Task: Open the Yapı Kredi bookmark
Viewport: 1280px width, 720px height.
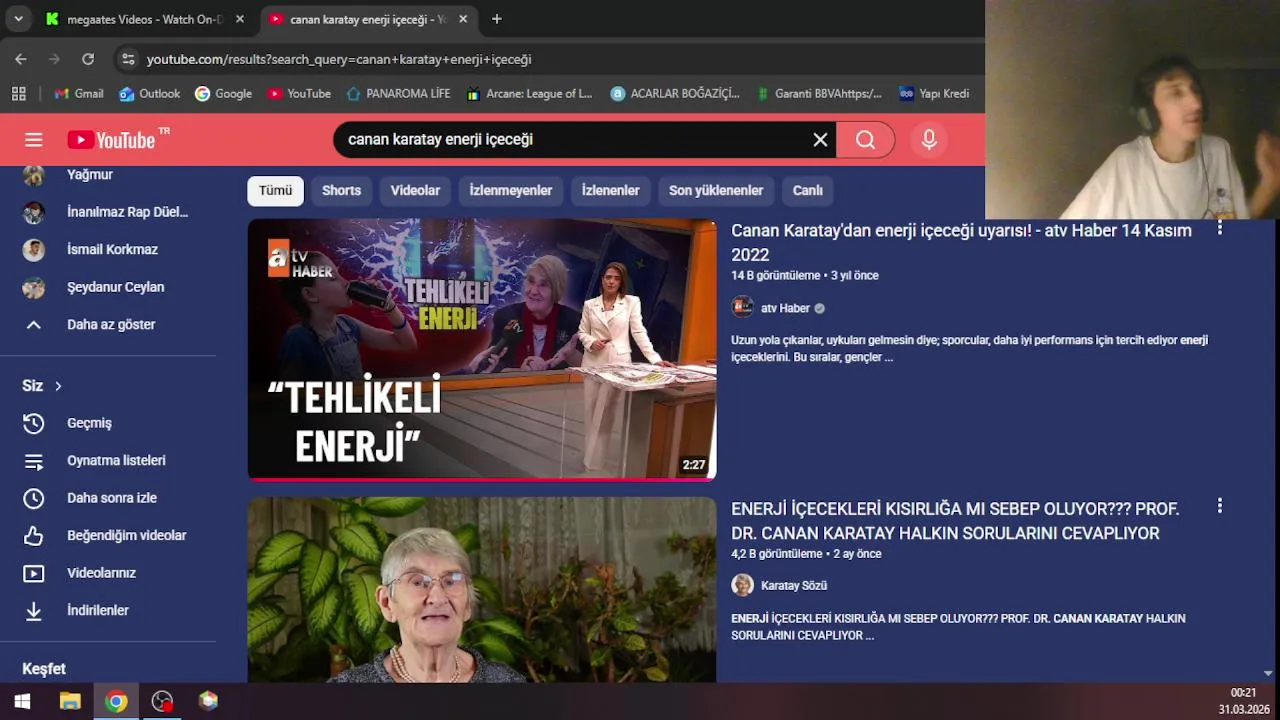Action: click(934, 93)
